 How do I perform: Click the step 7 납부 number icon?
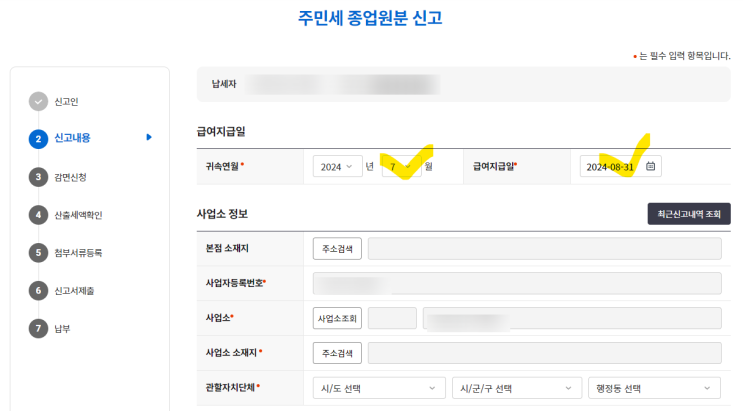tap(38, 328)
